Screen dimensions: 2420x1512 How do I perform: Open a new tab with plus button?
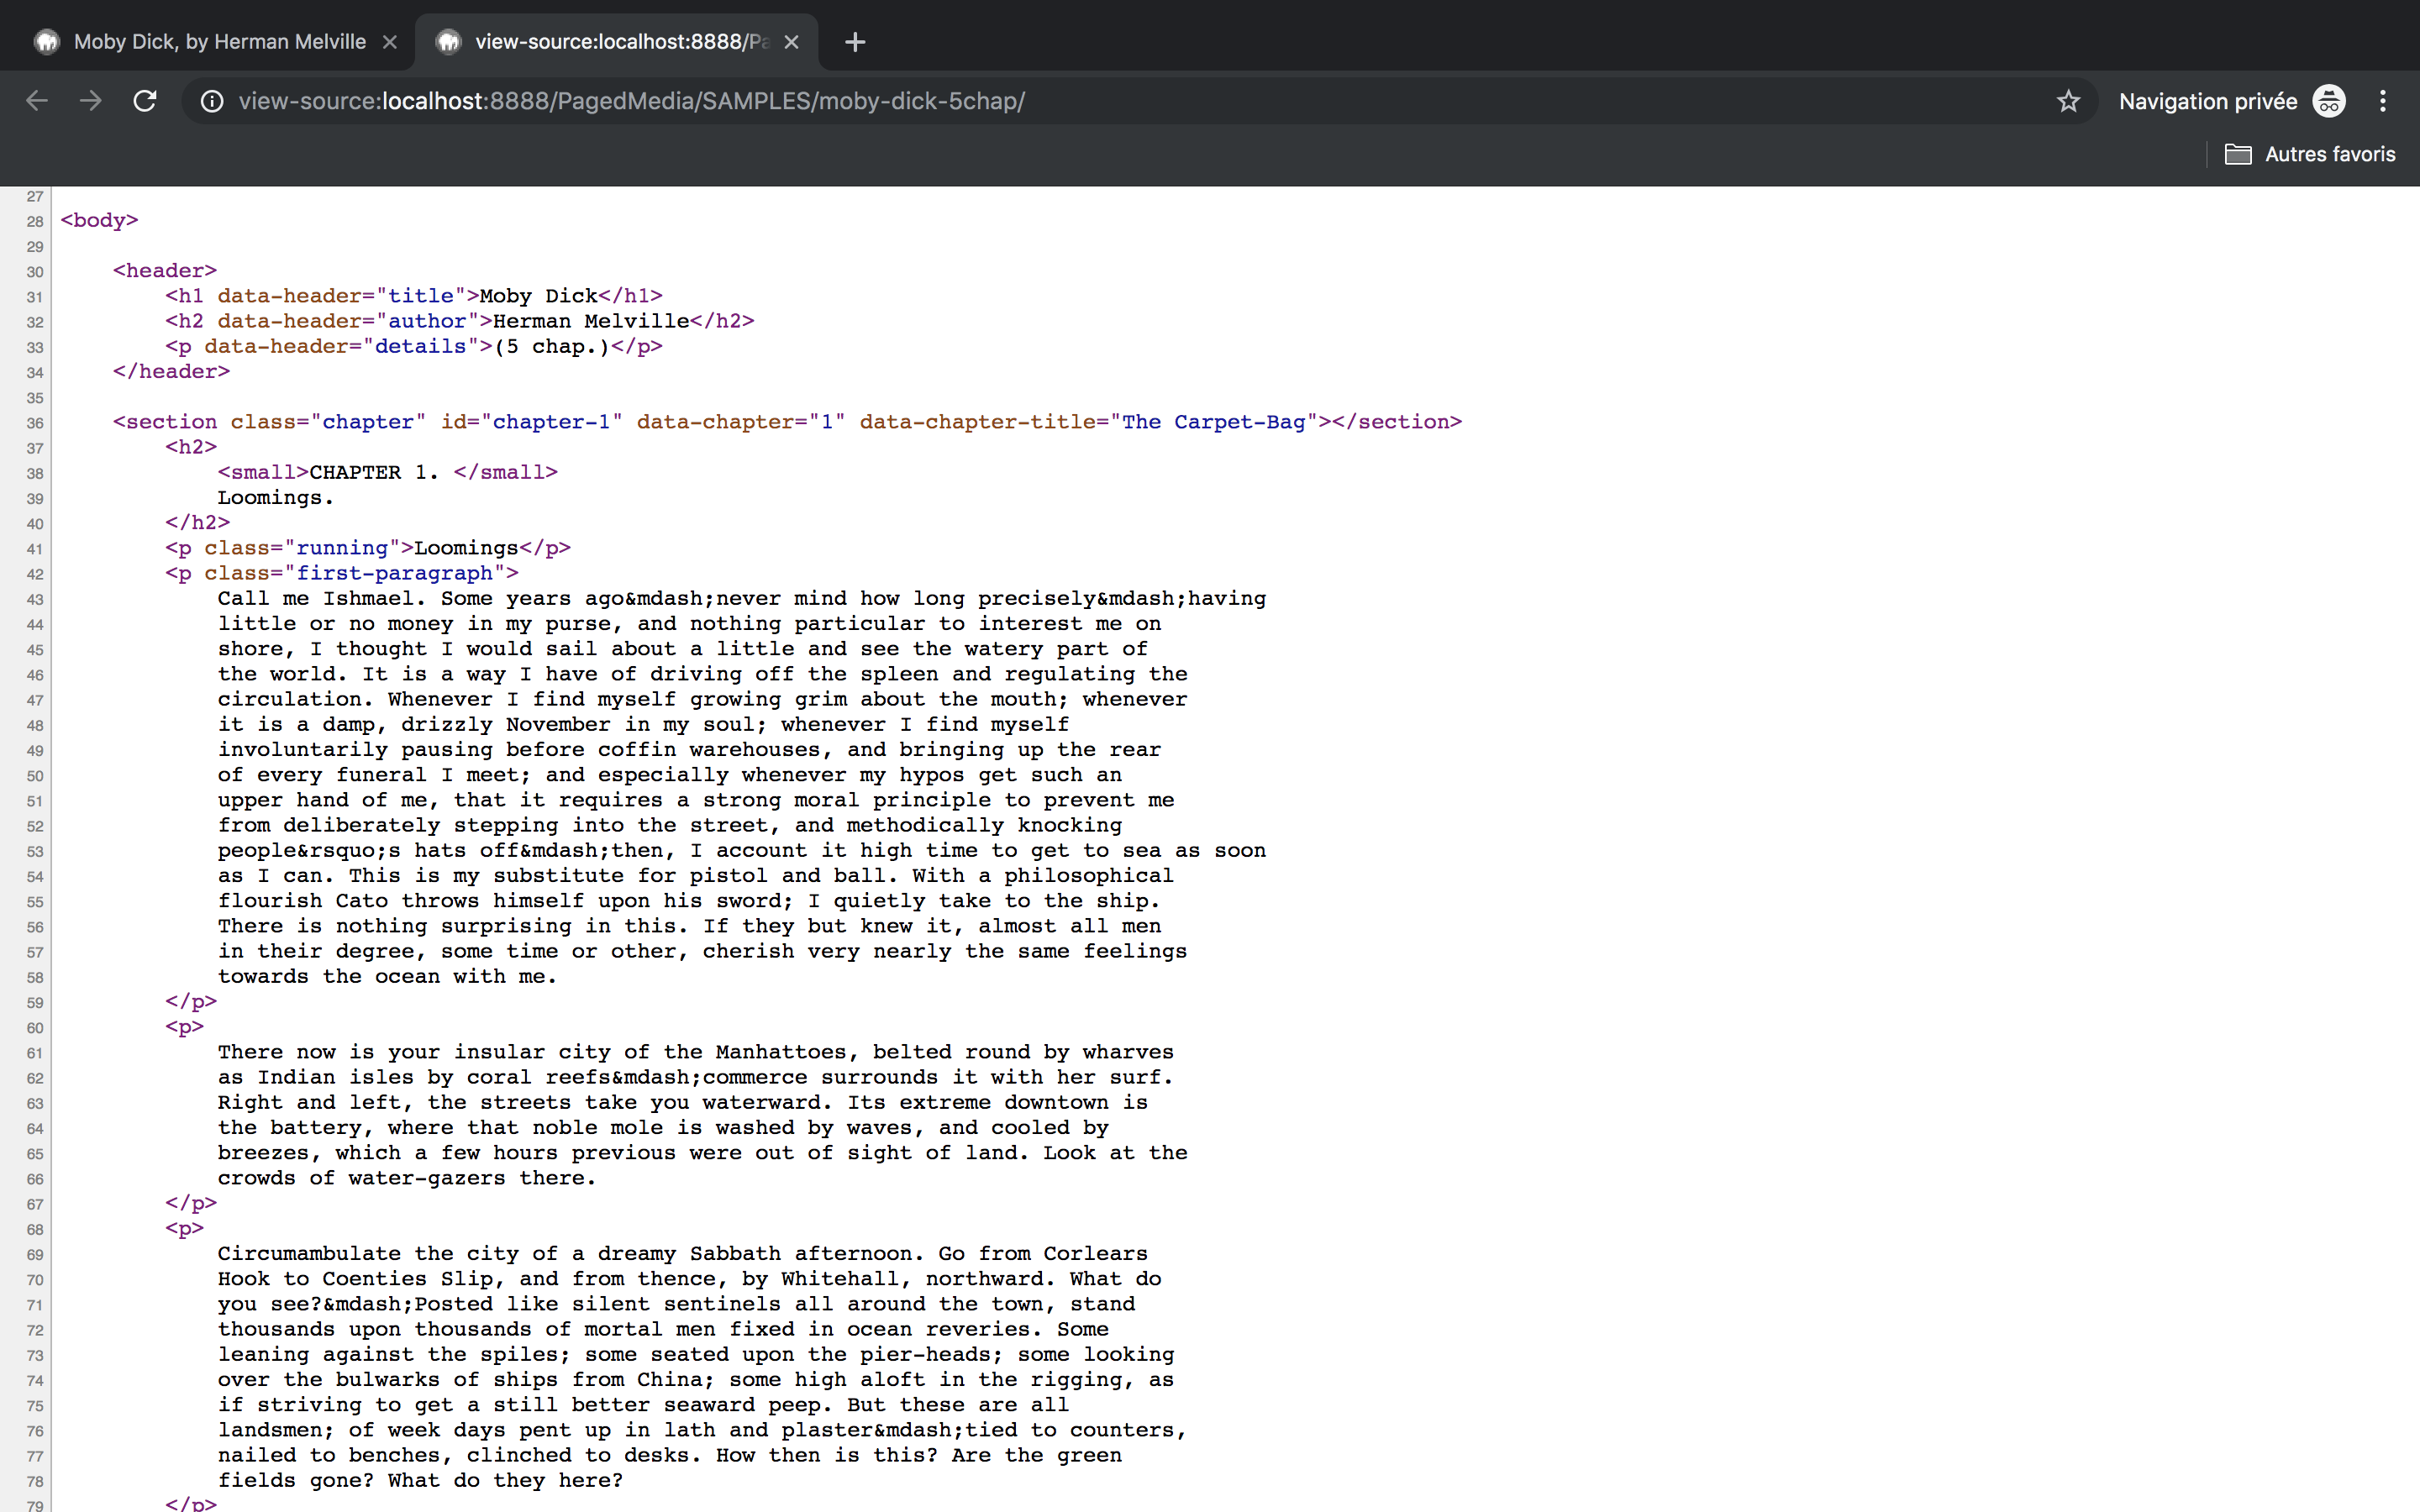854,42
